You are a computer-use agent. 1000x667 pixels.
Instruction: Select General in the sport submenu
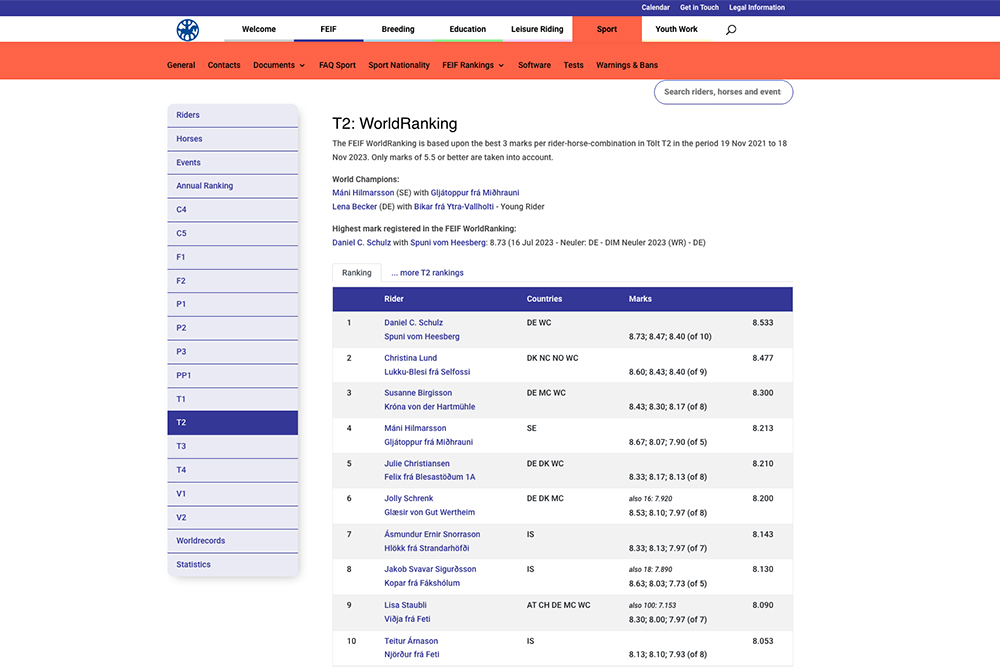coord(181,65)
